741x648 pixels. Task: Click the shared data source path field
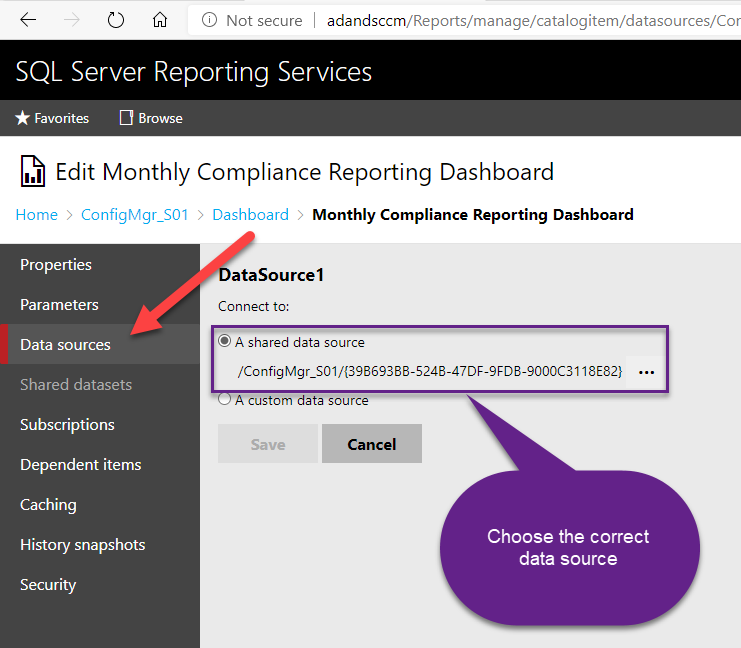(430, 372)
